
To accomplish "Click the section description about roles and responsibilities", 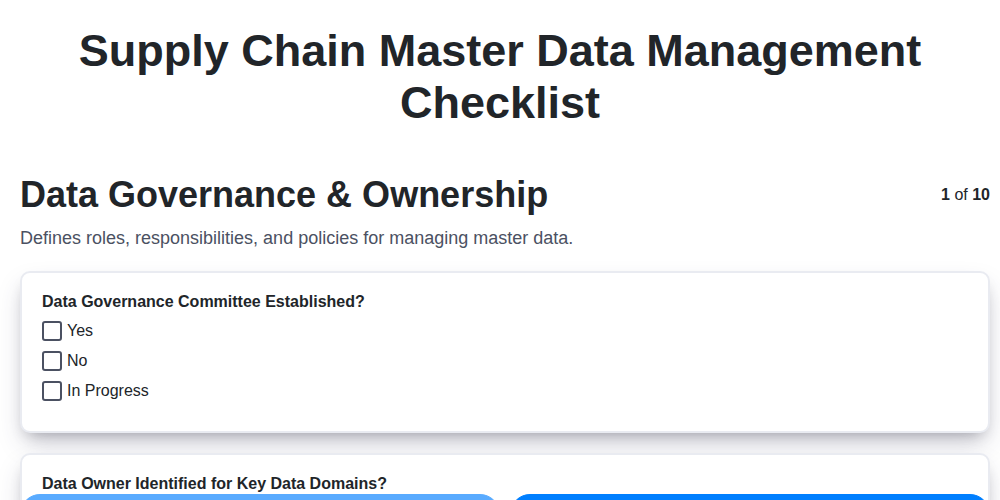I will click(296, 239).
